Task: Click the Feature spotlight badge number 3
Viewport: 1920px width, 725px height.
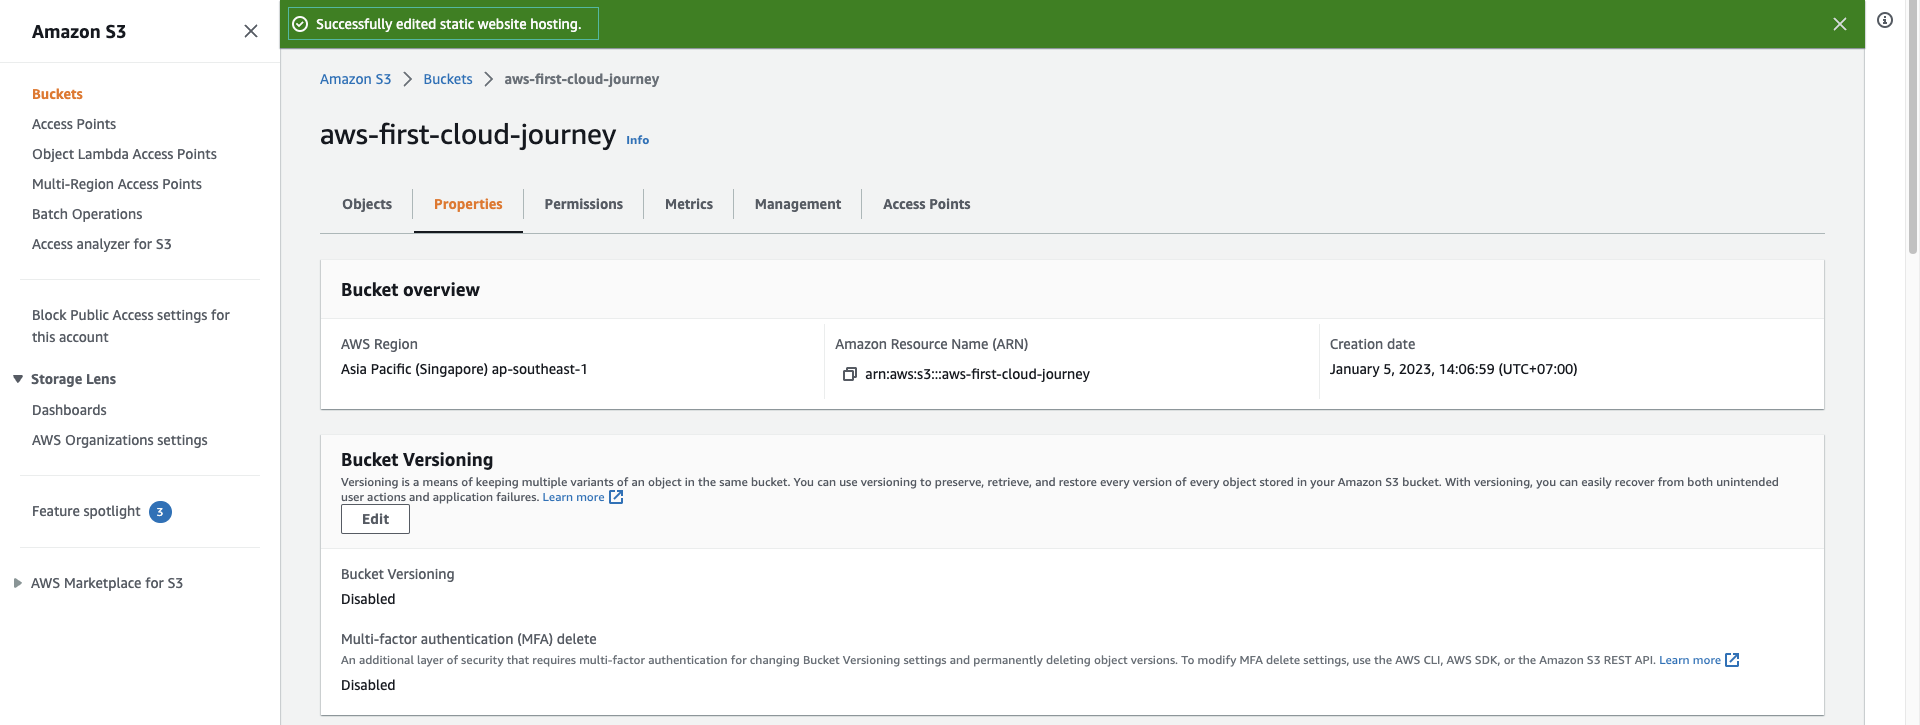Action: 160,512
